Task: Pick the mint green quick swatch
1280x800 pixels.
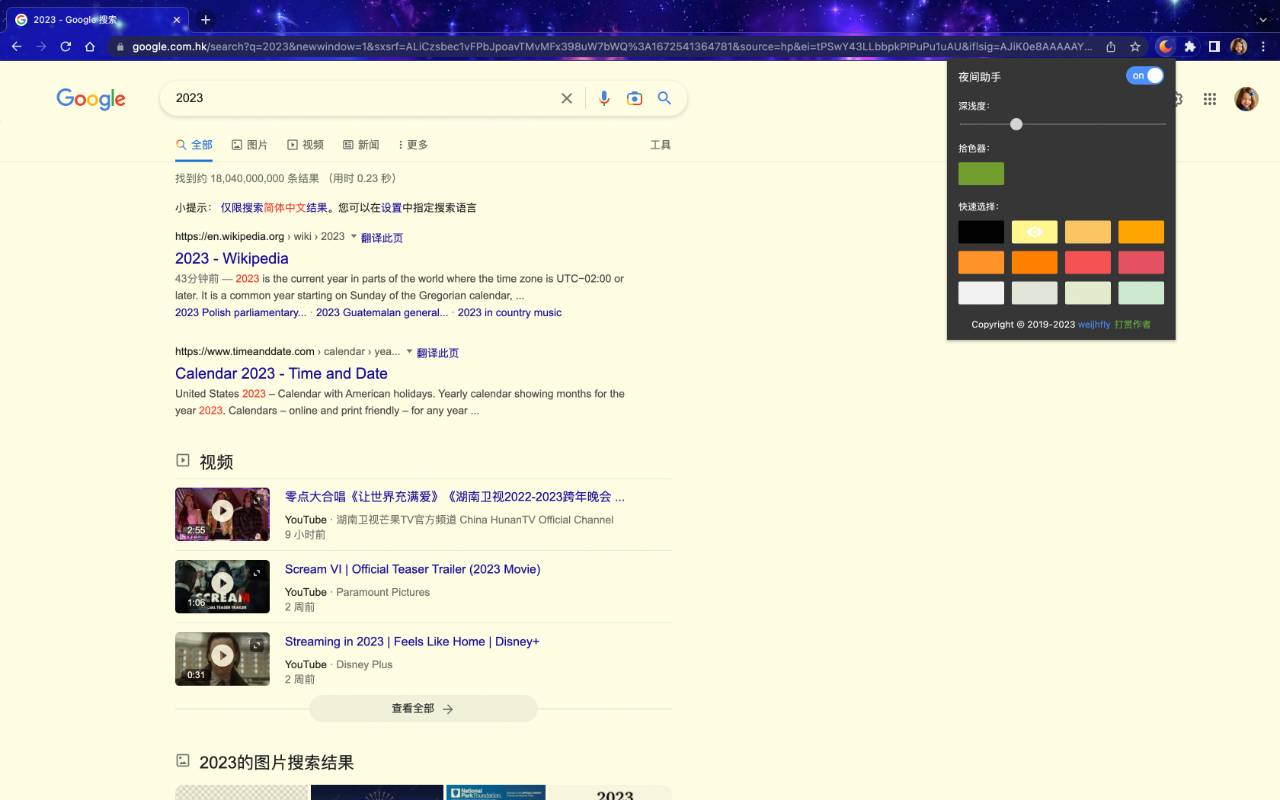Action: tap(1141, 293)
